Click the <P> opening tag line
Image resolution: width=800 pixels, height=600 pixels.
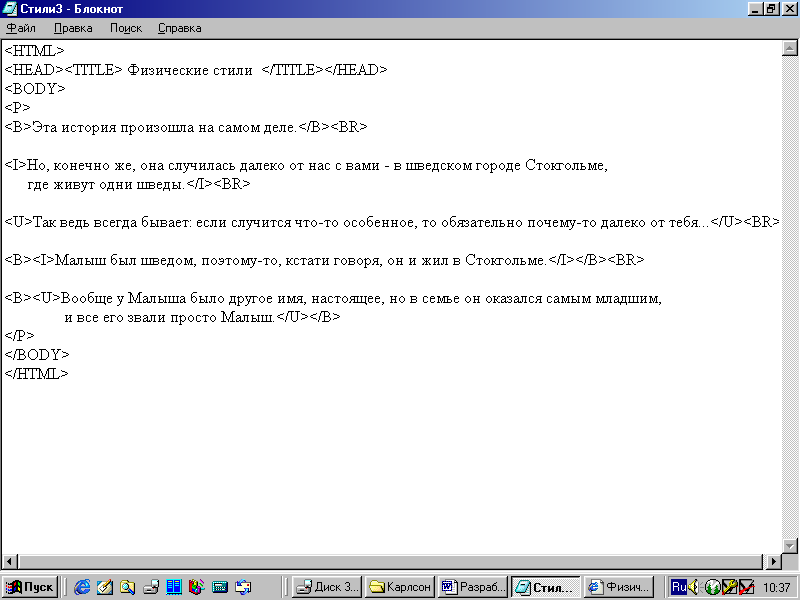coord(18,108)
